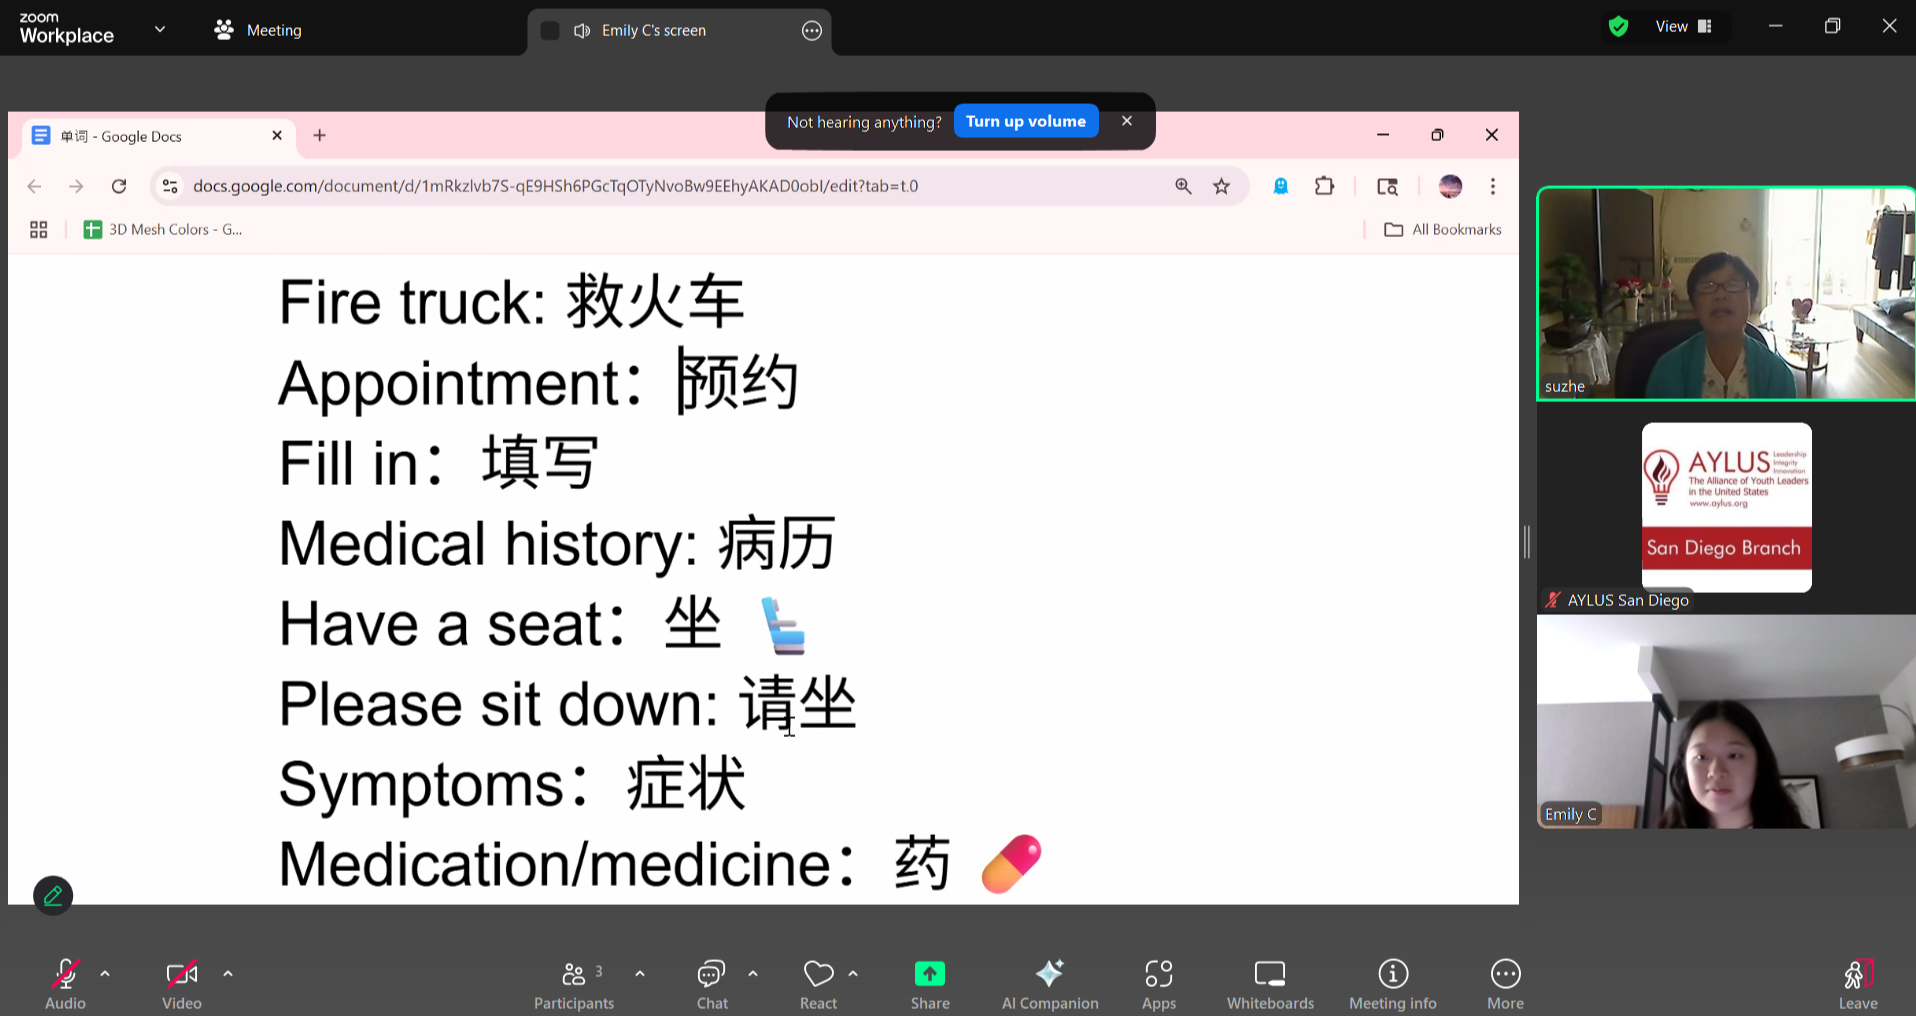Leave the meeting
1916x1016 pixels.
tap(1857, 983)
